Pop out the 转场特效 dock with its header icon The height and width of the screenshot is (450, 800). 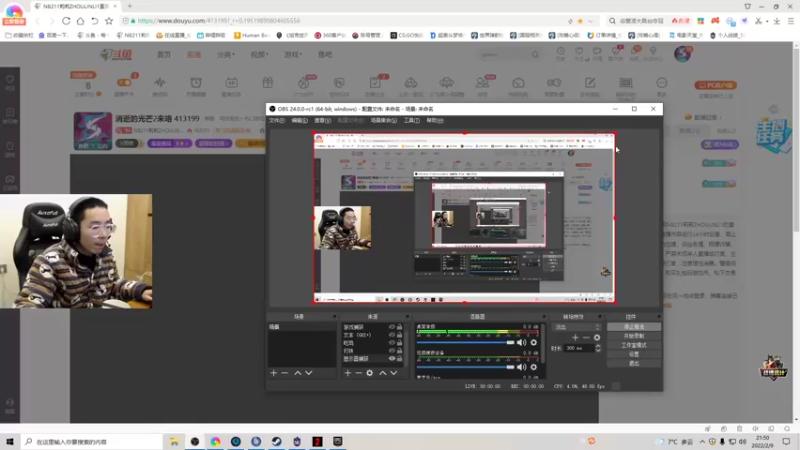(x=599, y=317)
